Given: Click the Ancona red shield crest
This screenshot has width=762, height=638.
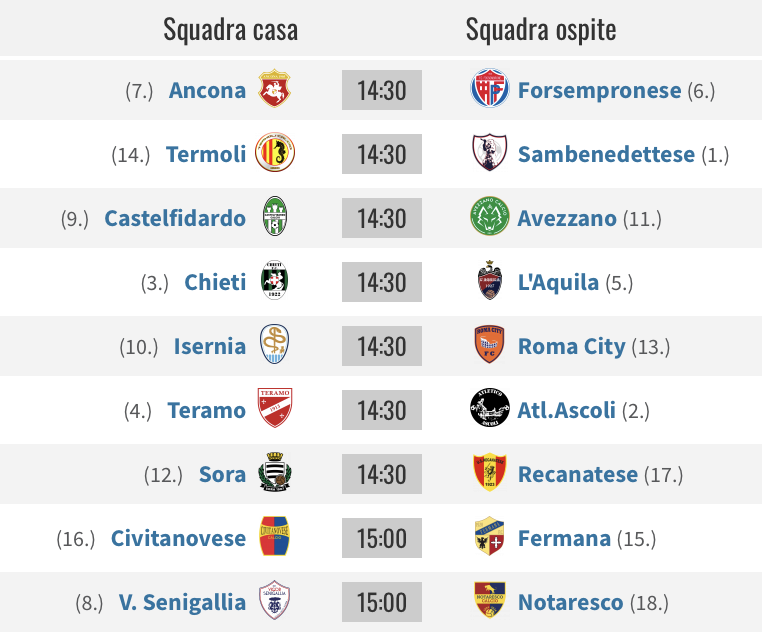Looking at the screenshot, I should tap(274, 88).
